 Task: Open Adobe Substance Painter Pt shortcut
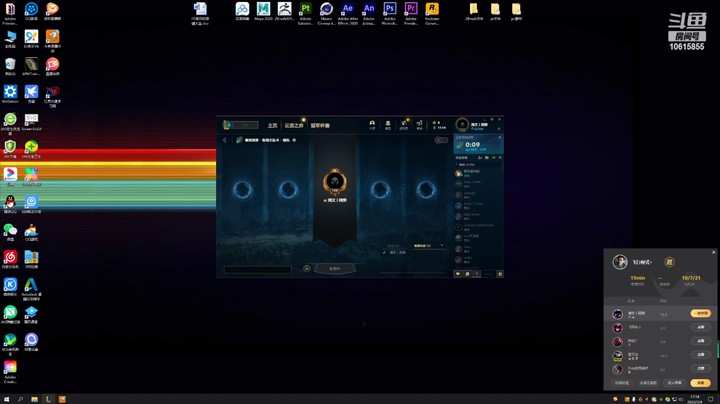[x=305, y=13]
